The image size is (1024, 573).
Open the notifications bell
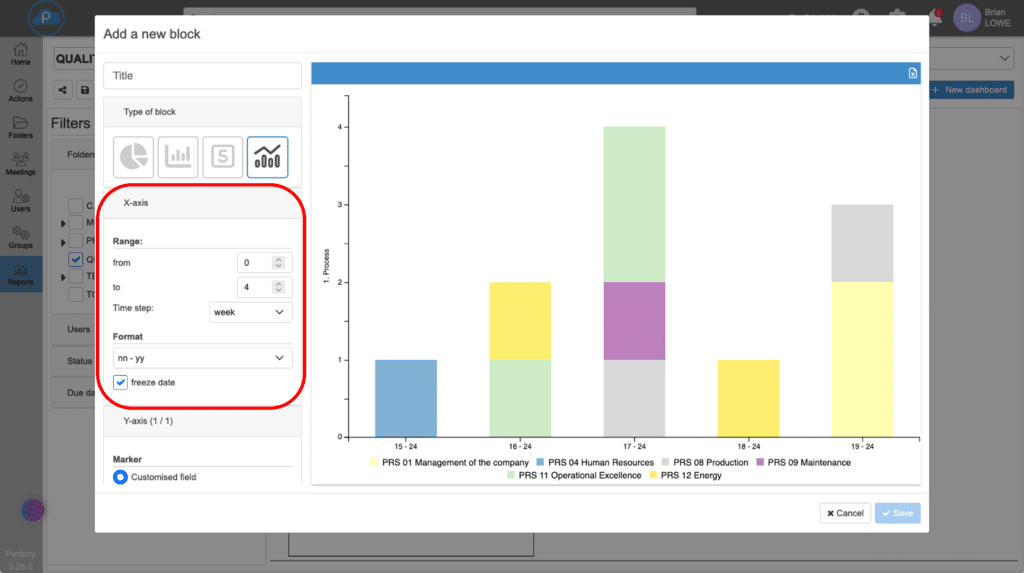click(x=937, y=17)
